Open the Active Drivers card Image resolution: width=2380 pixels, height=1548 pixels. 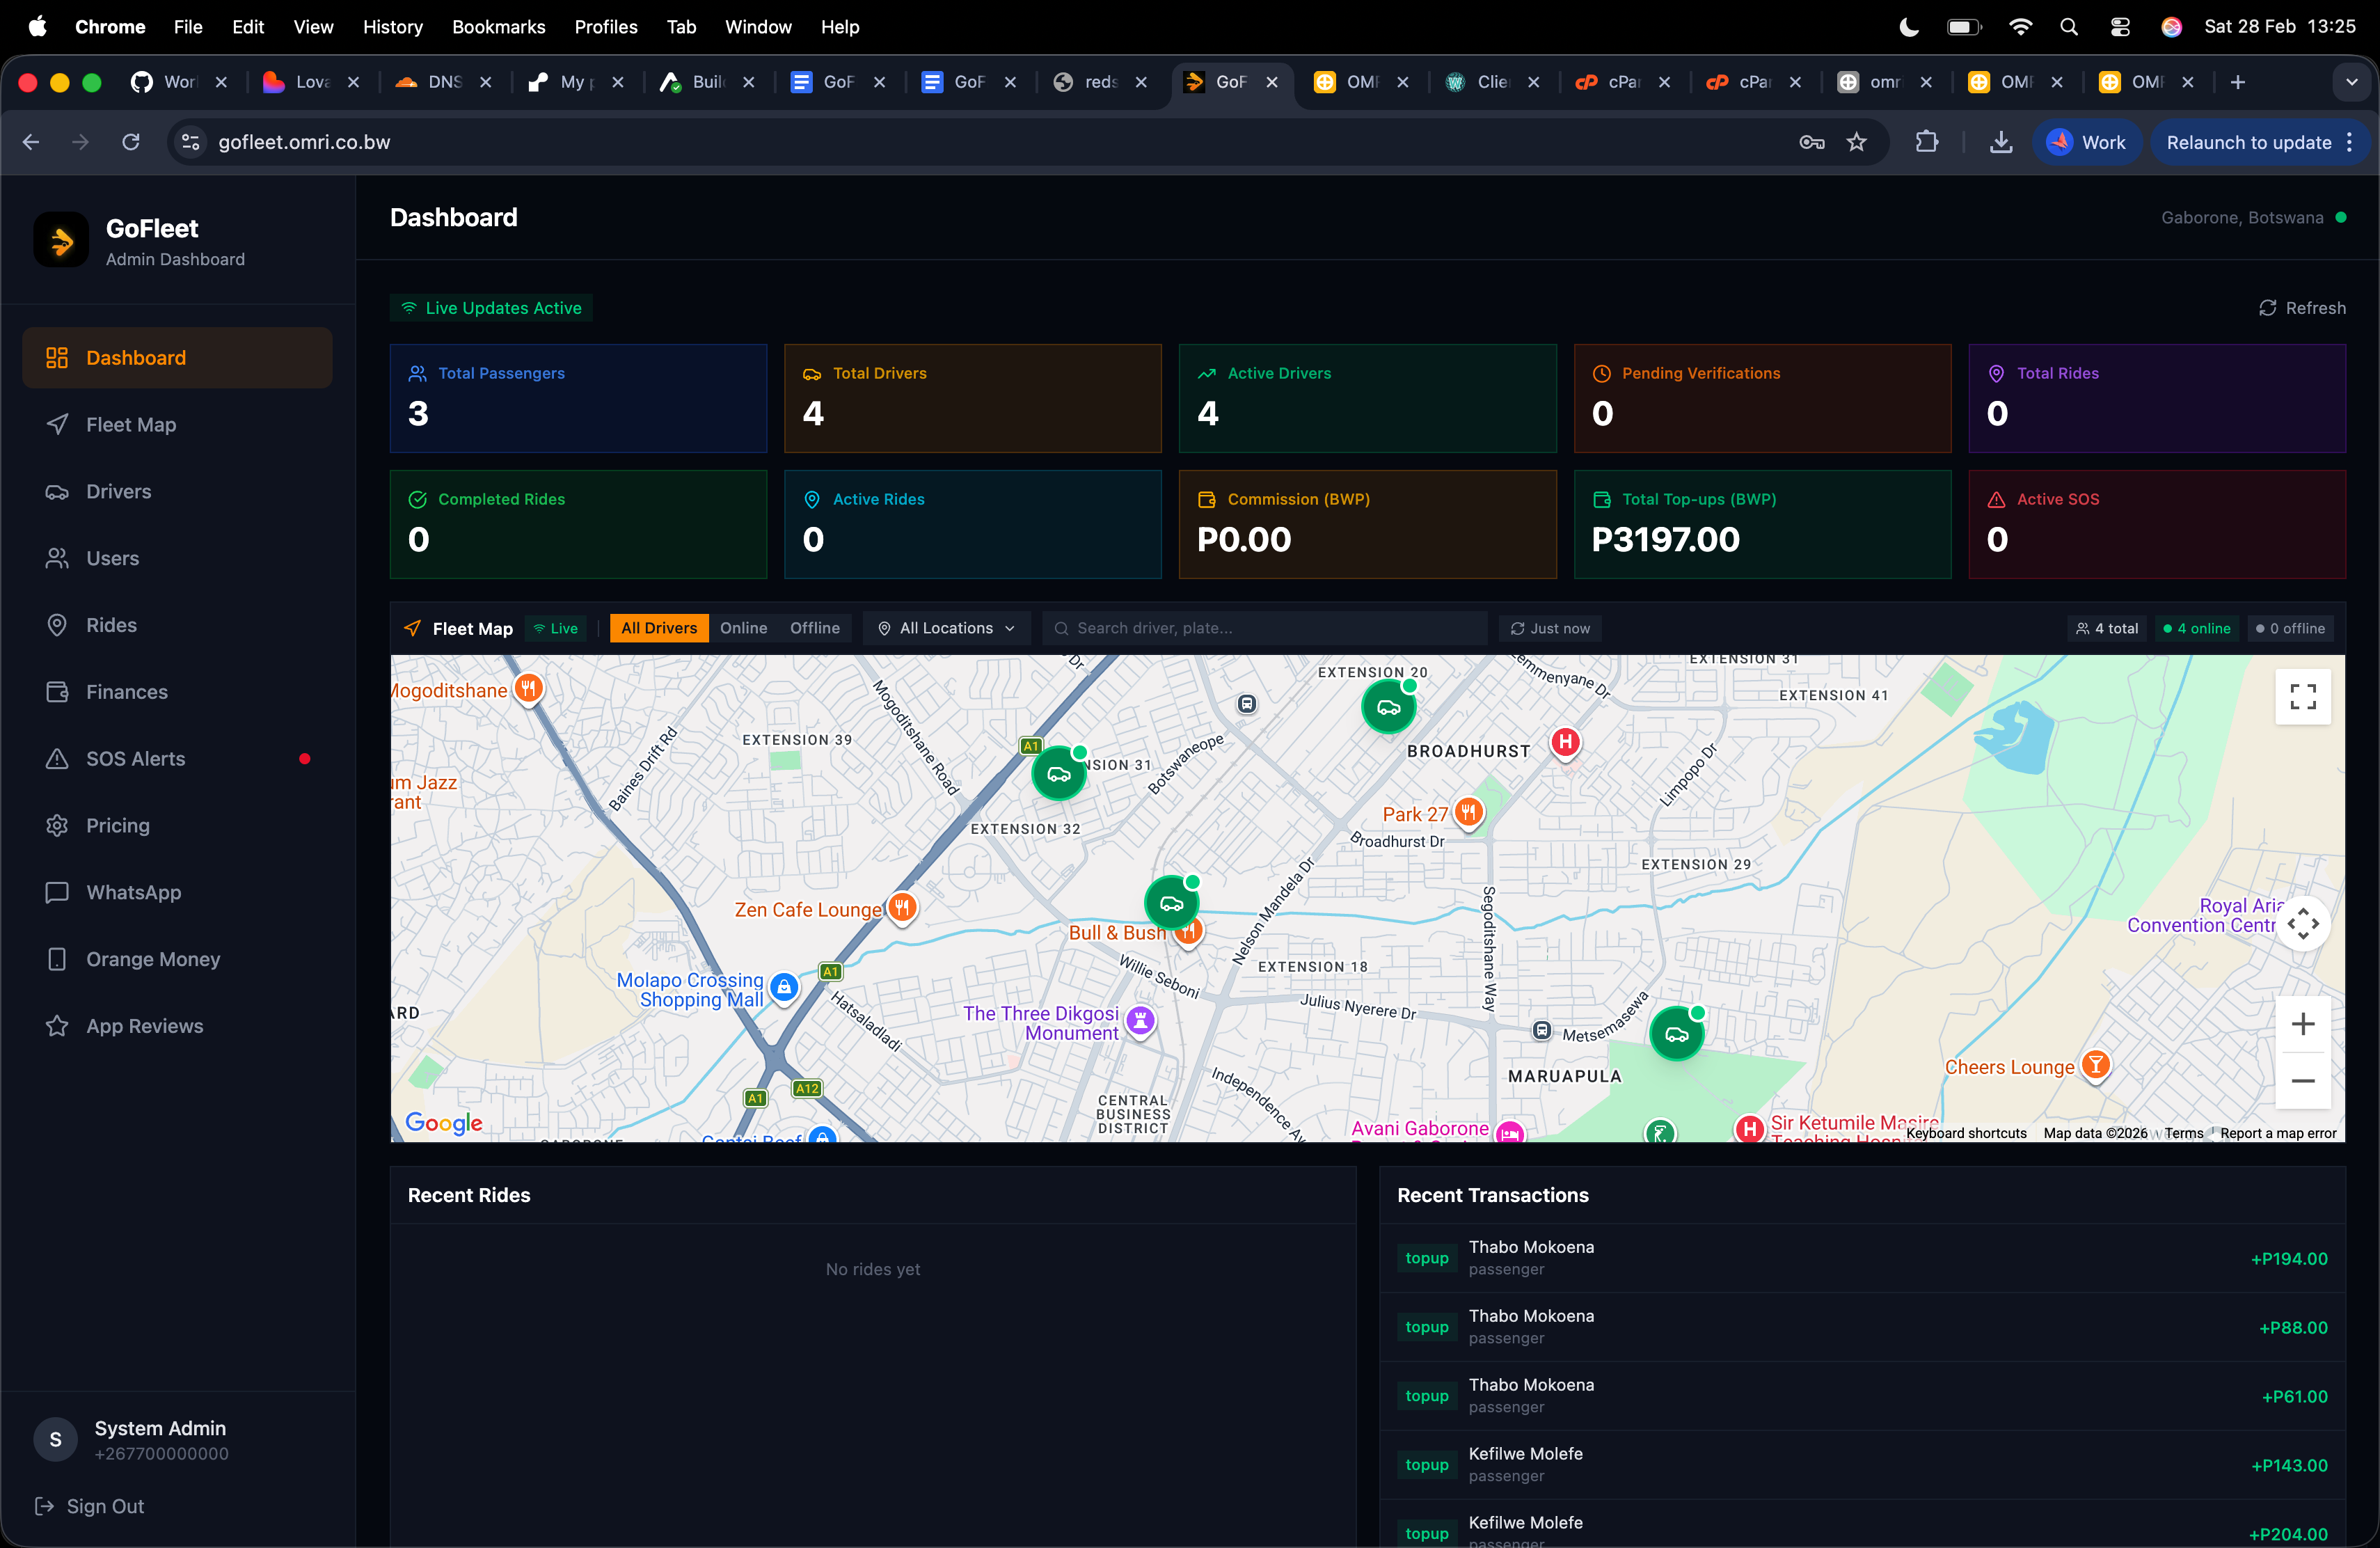[1367, 398]
